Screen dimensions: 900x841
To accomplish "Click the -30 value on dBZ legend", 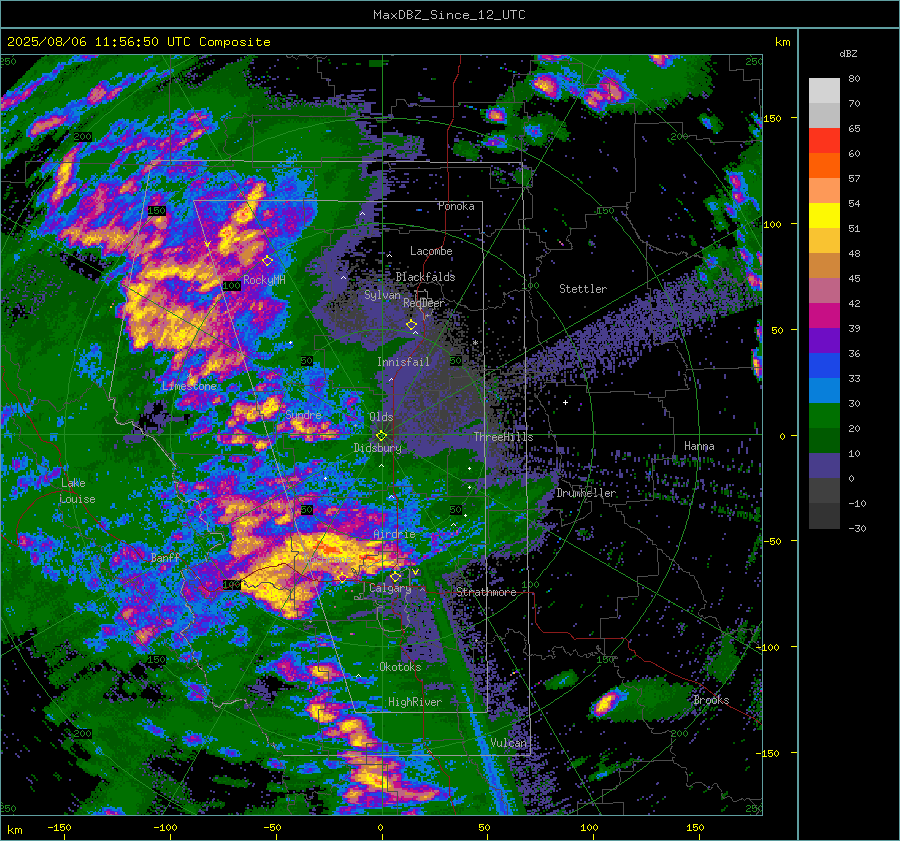I will tap(856, 529).
